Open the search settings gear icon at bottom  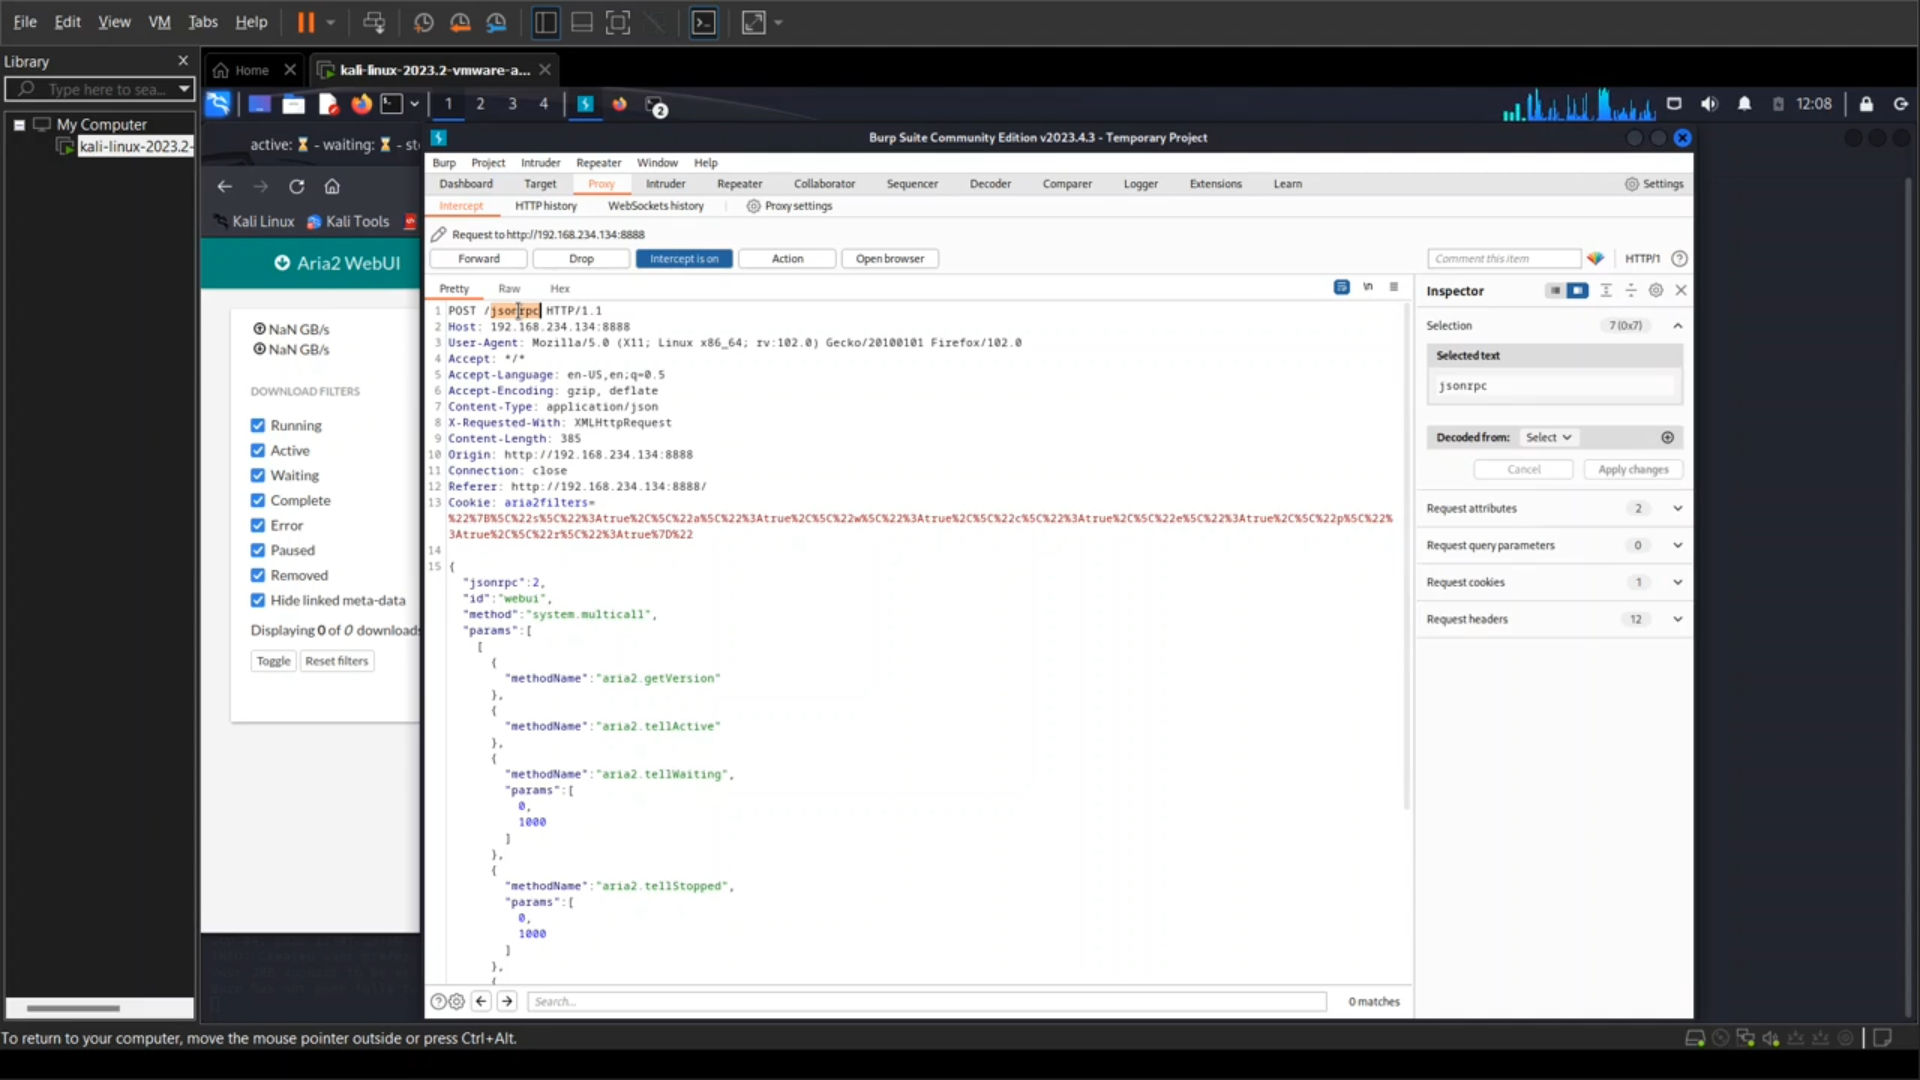tap(457, 1001)
